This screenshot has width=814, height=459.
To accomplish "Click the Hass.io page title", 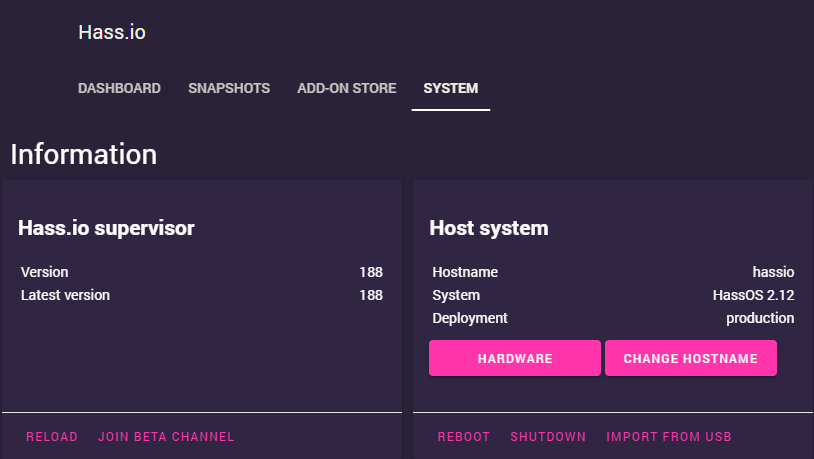I will [x=112, y=32].
